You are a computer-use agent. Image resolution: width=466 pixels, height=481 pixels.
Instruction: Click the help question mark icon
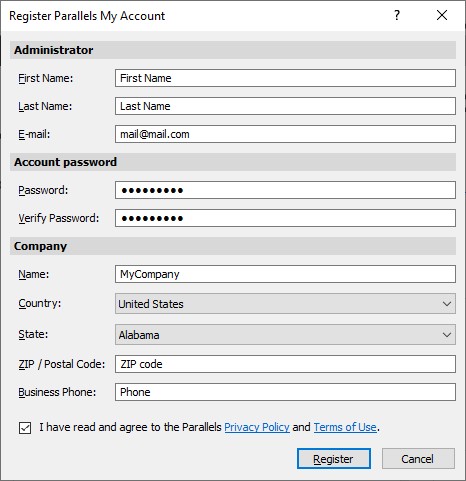click(x=397, y=15)
